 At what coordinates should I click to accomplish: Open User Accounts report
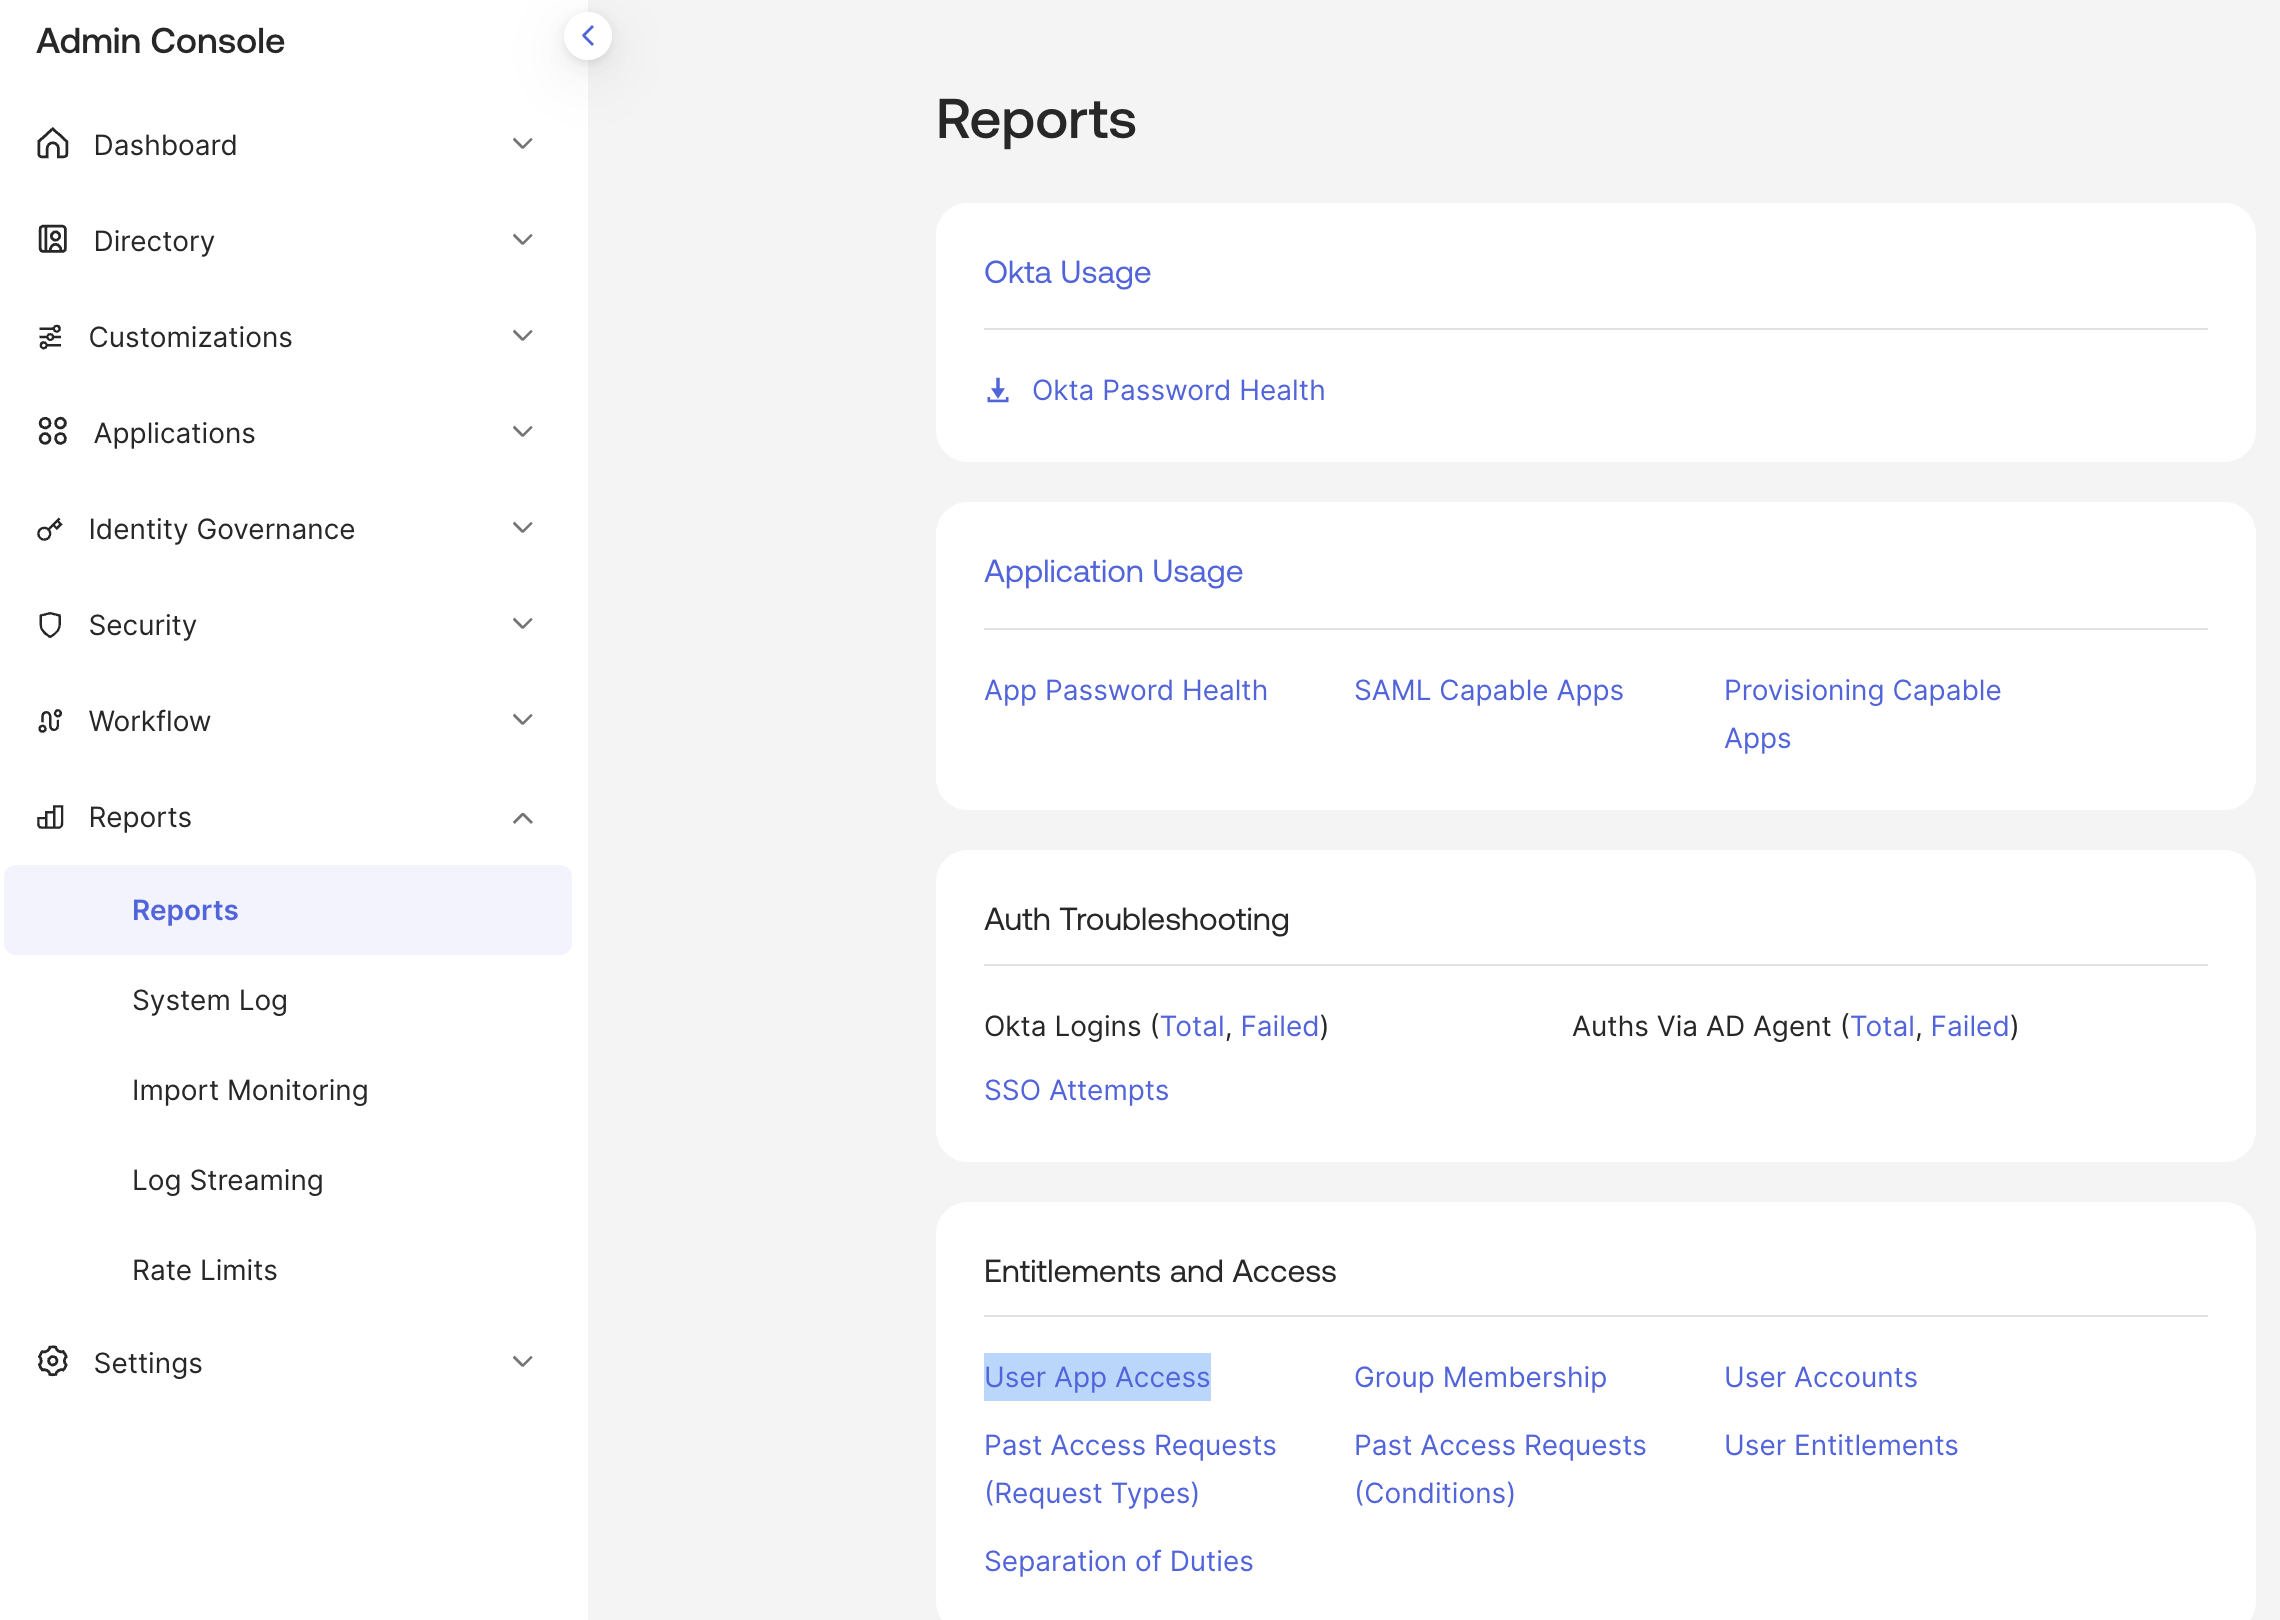click(1820, 1377)
